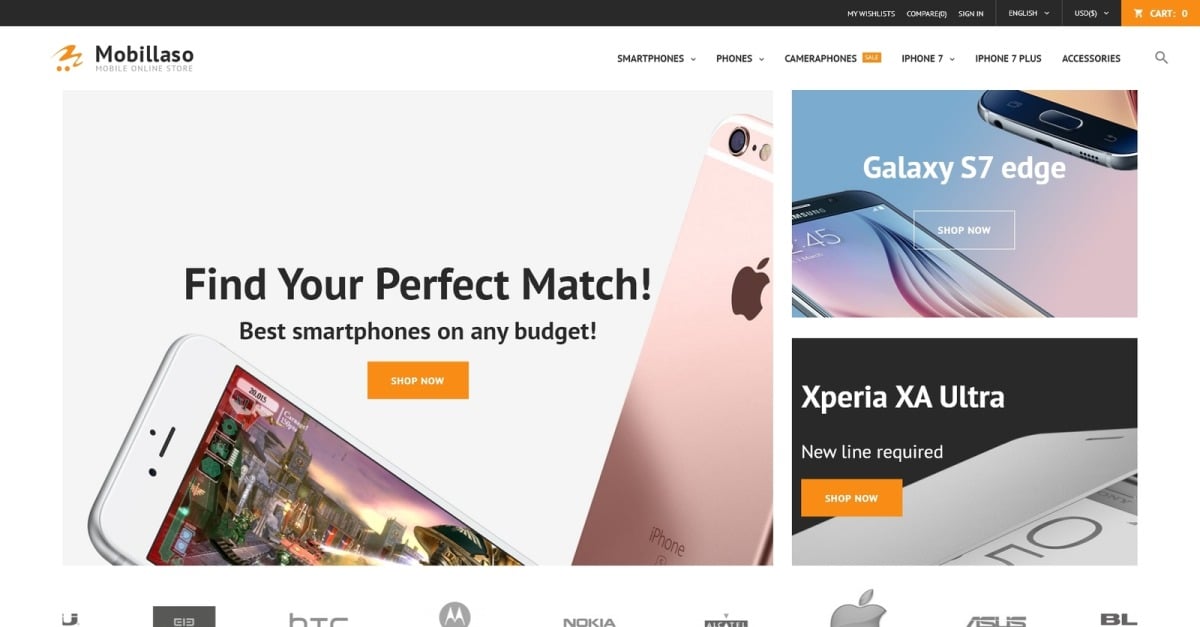The height and width of the screenshot is (627, 1200).
Task: Click the Sign In link
Action: 971,13
